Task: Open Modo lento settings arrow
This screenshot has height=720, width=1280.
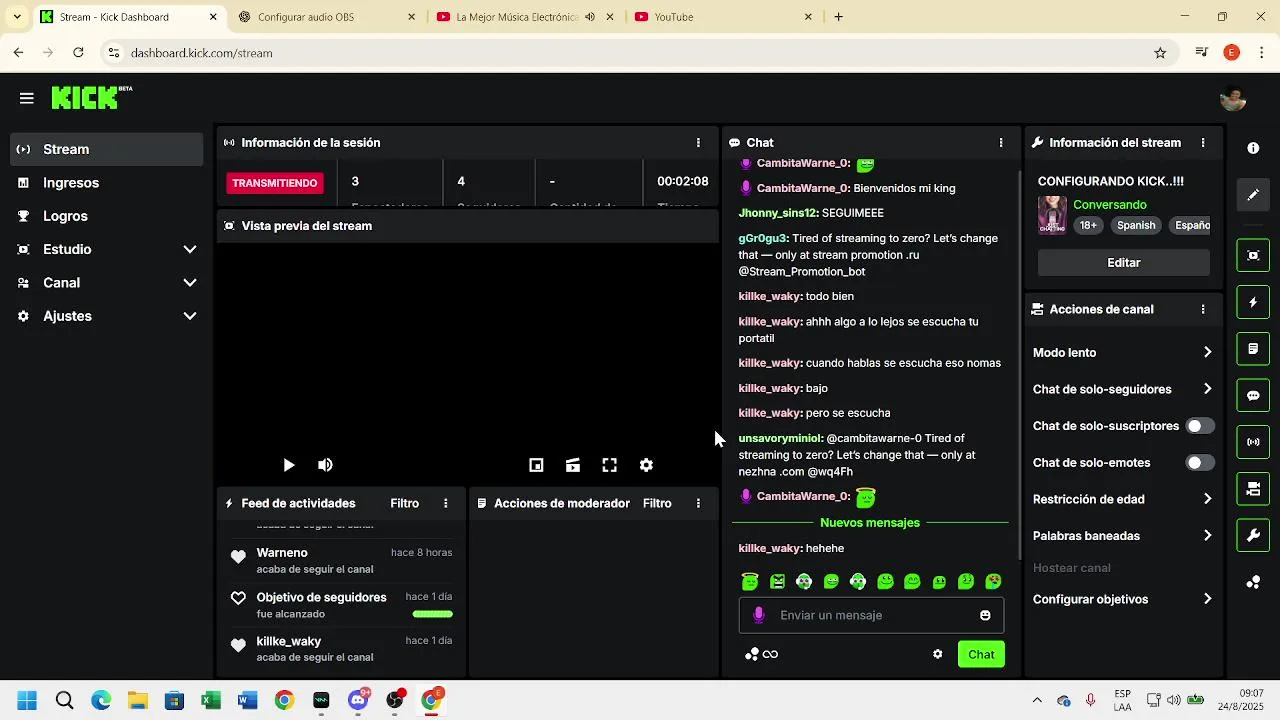Action: (1207, 353)
